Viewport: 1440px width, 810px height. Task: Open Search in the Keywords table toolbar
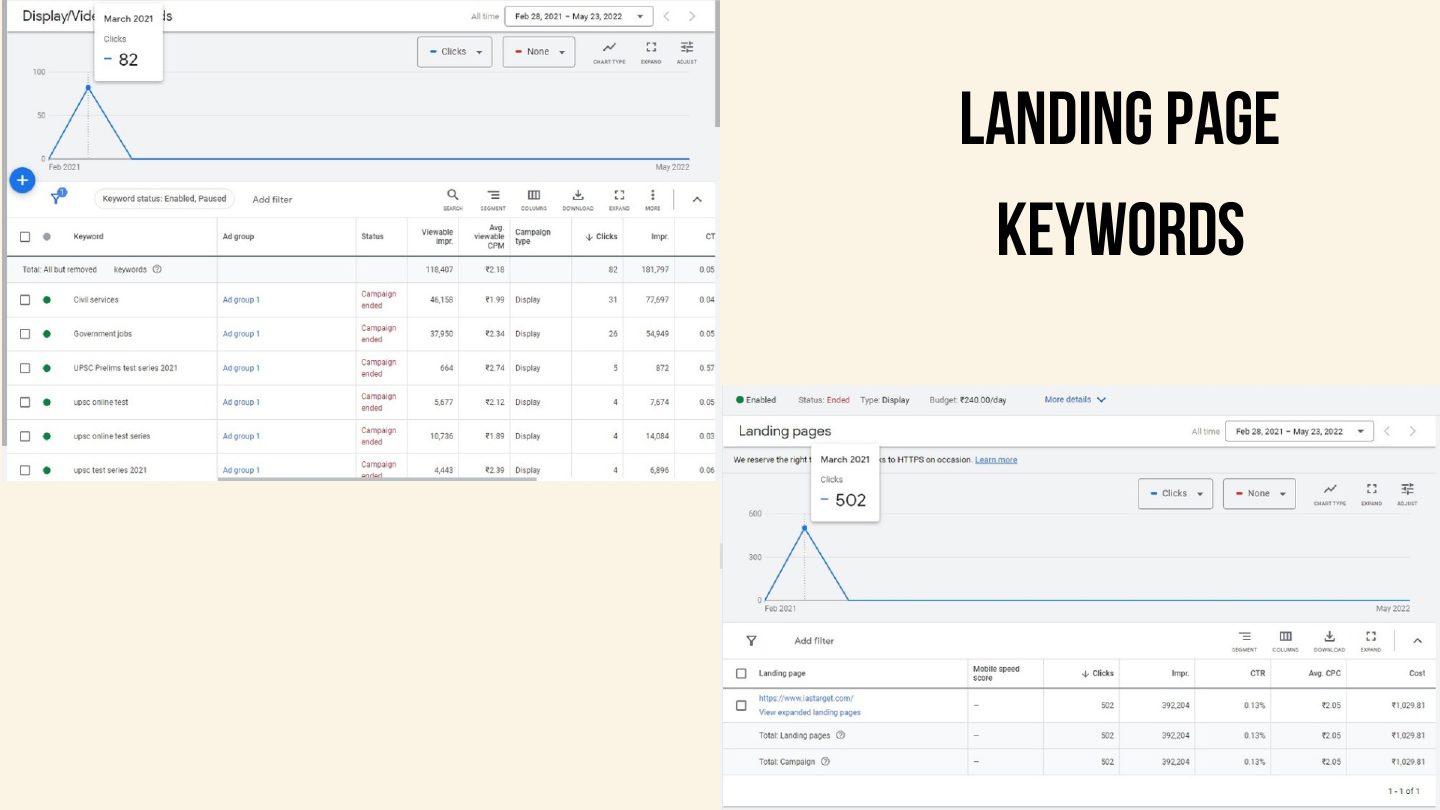[453, 199]
